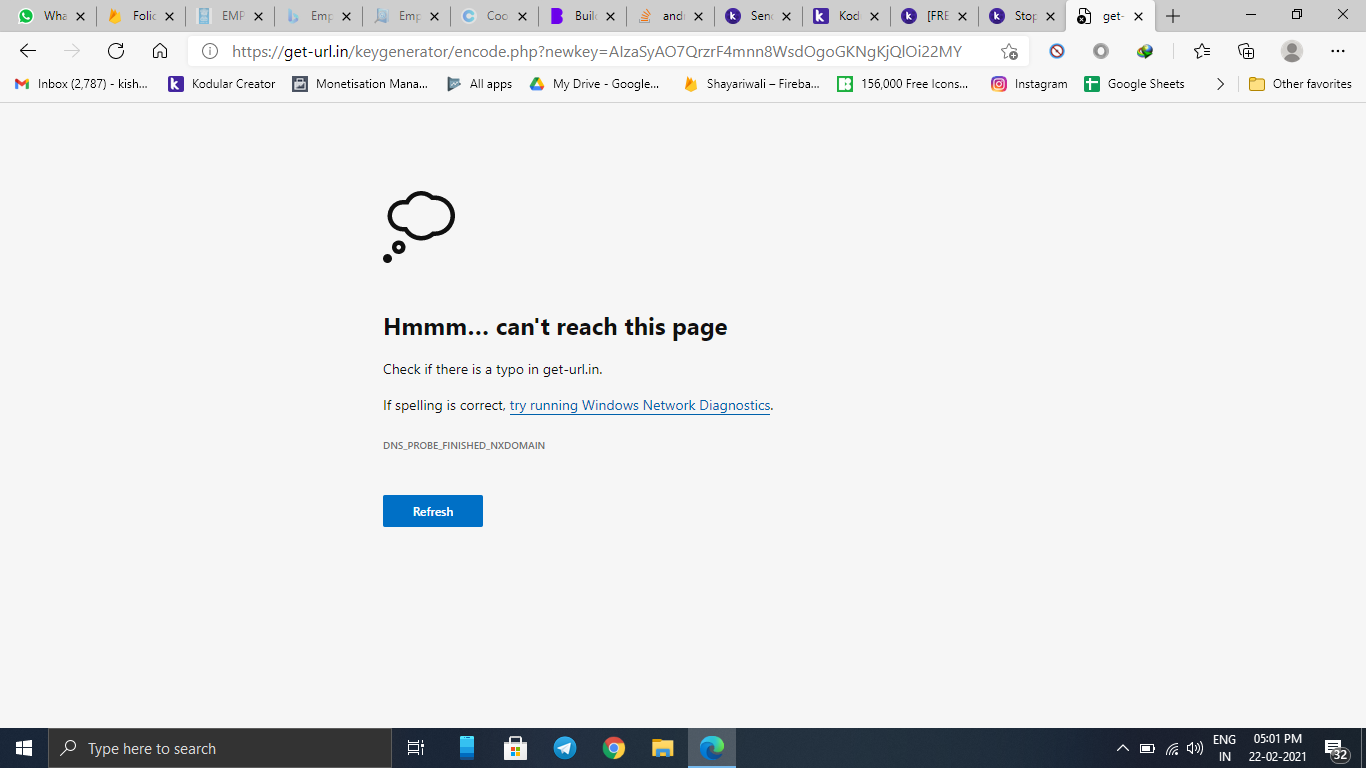Open Shayariwali Firebase bookmark
The width and height of the screenshot is (1366, 768).
(x=751, y=84)
